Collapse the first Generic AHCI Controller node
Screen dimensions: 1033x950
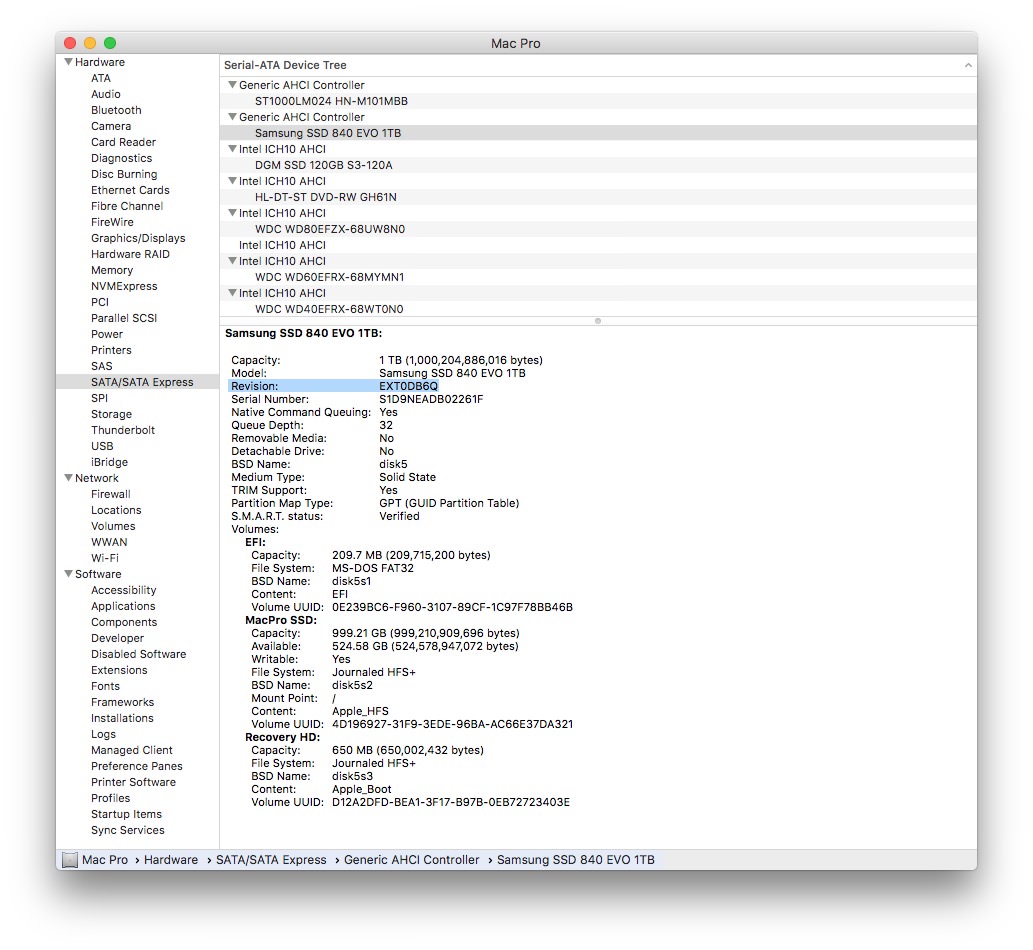click(x=232, y=85)
